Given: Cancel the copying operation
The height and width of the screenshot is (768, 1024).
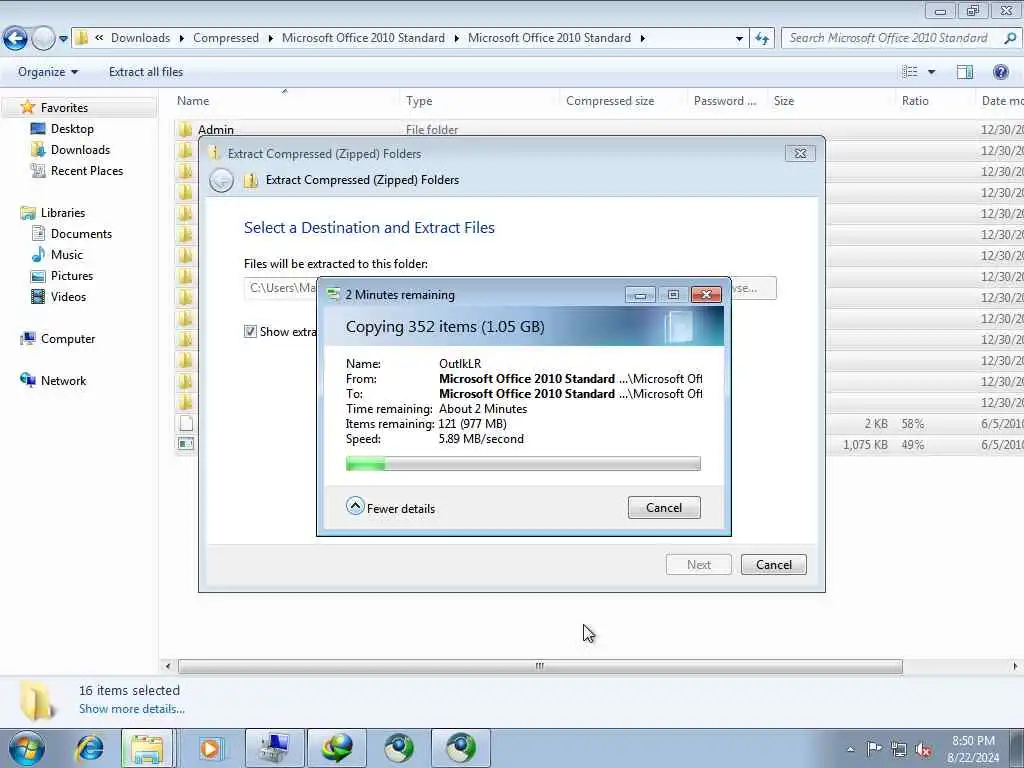Looking at the screenshot, I should (x=664, y=508).
